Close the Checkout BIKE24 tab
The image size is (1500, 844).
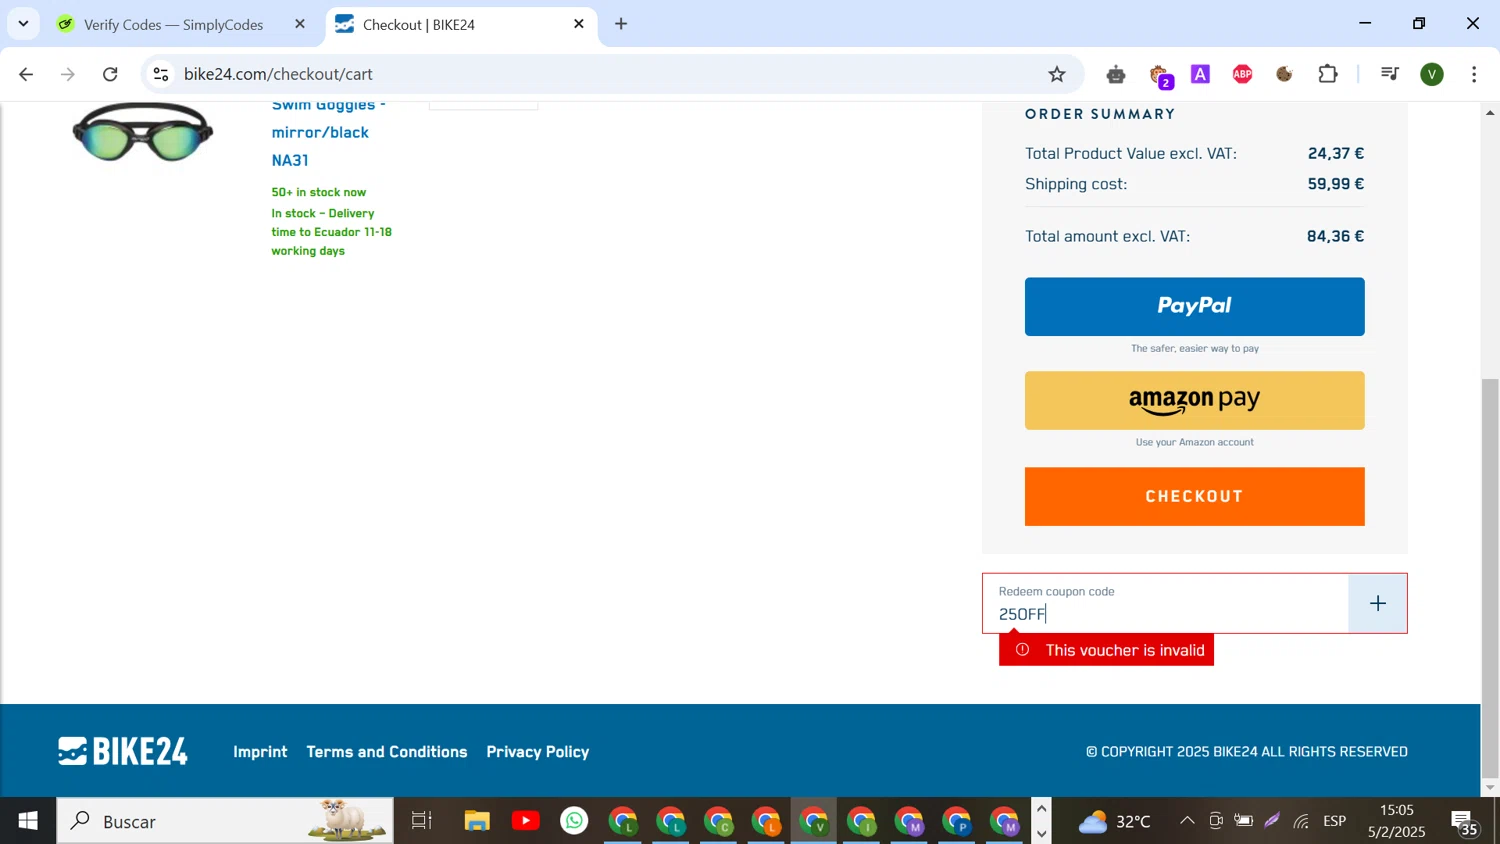pos(578,24)
